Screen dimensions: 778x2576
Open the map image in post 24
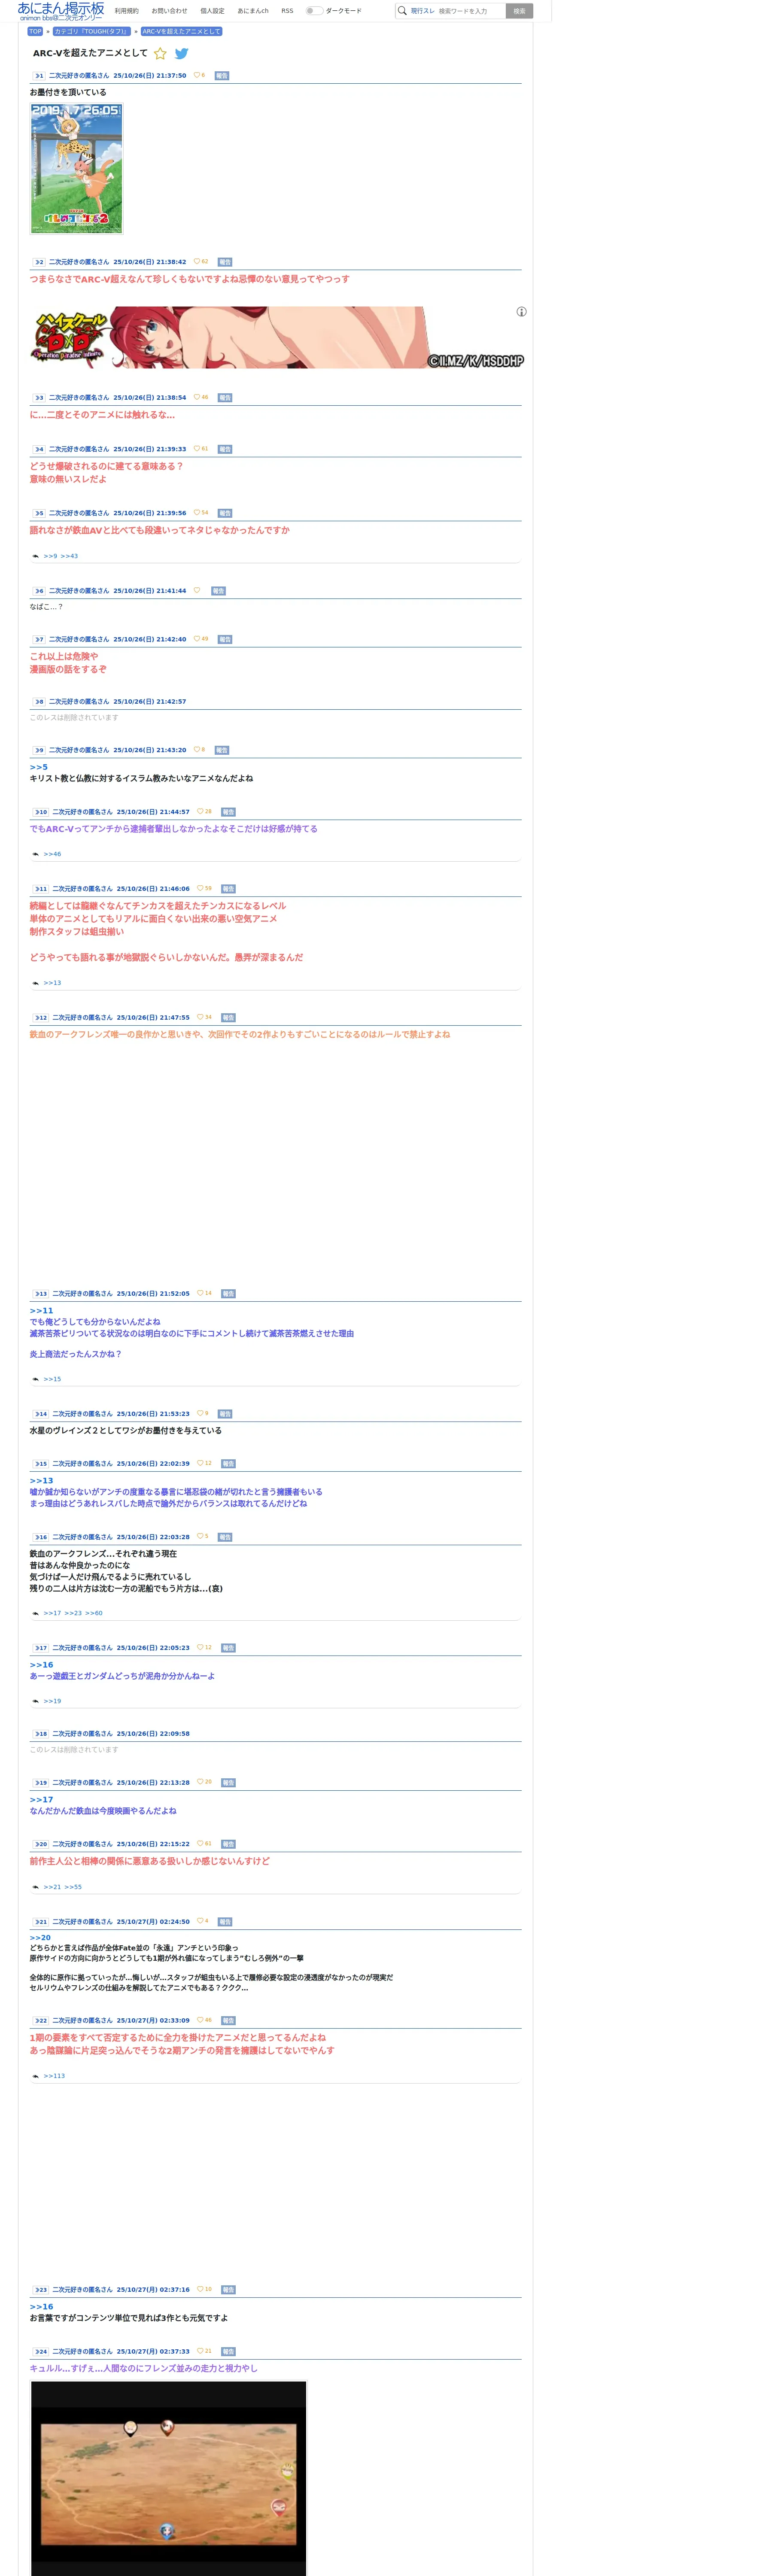pos(168,2479)
